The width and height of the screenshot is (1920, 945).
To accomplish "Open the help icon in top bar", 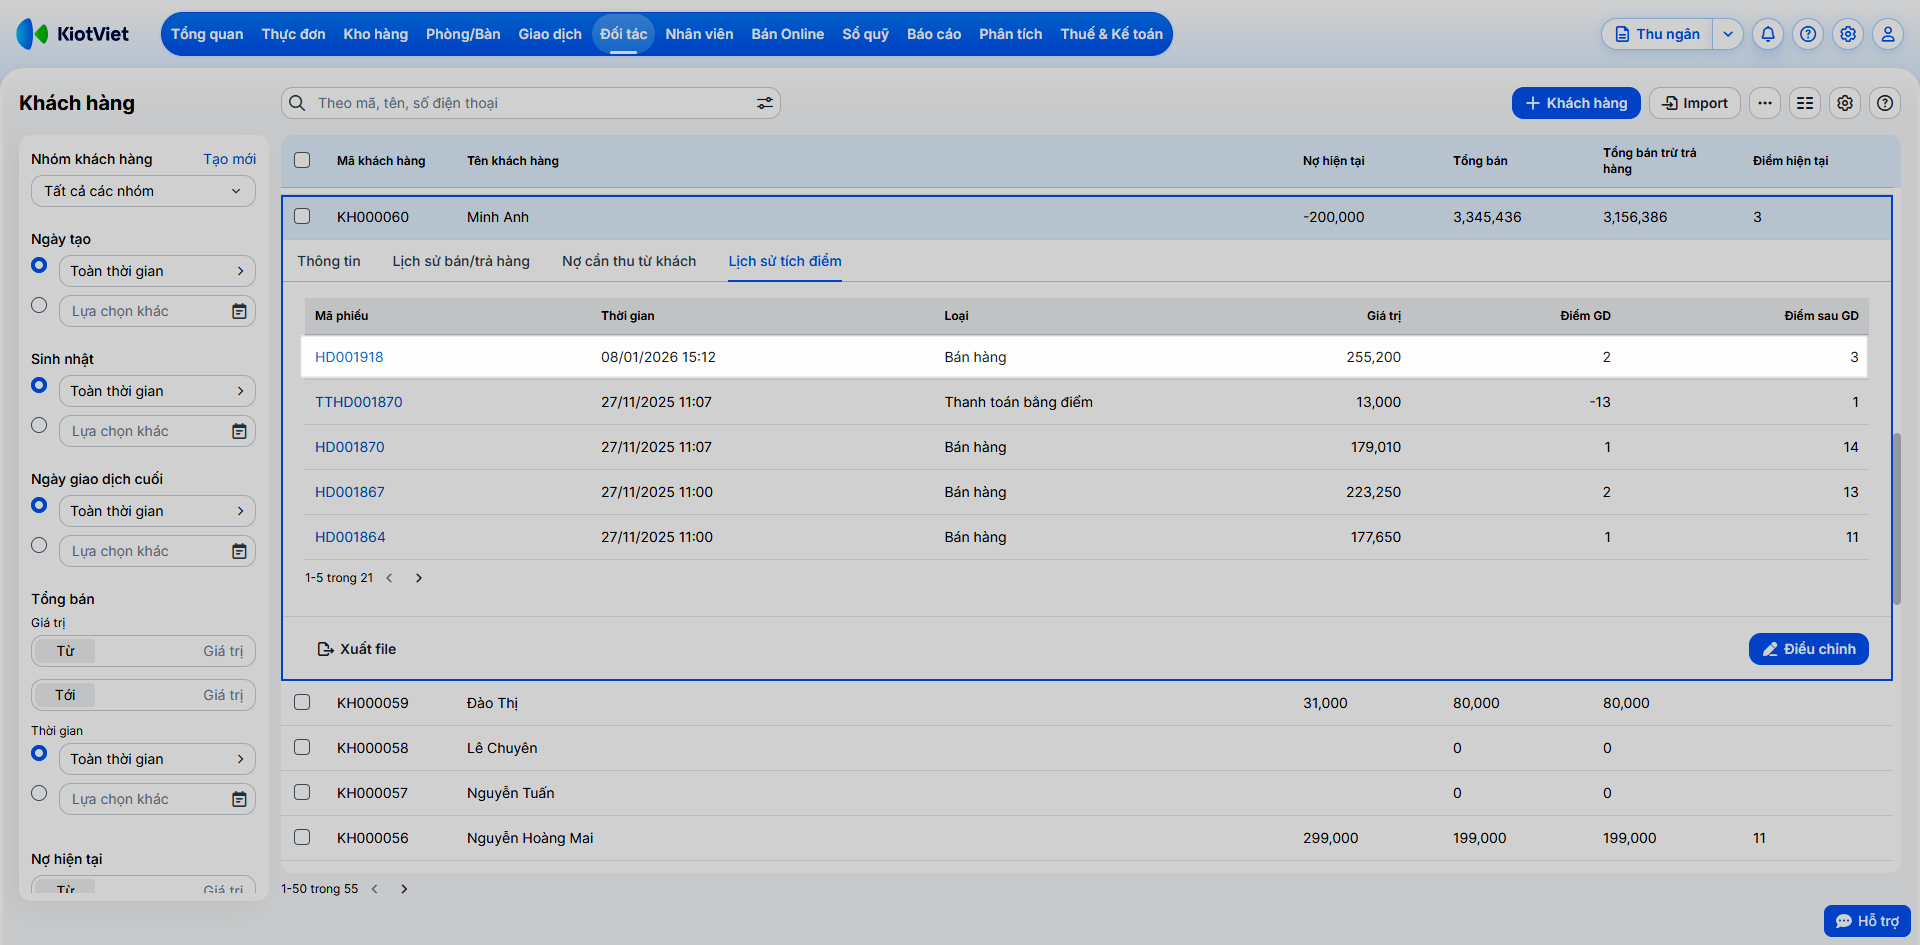I will [1808, 34].
